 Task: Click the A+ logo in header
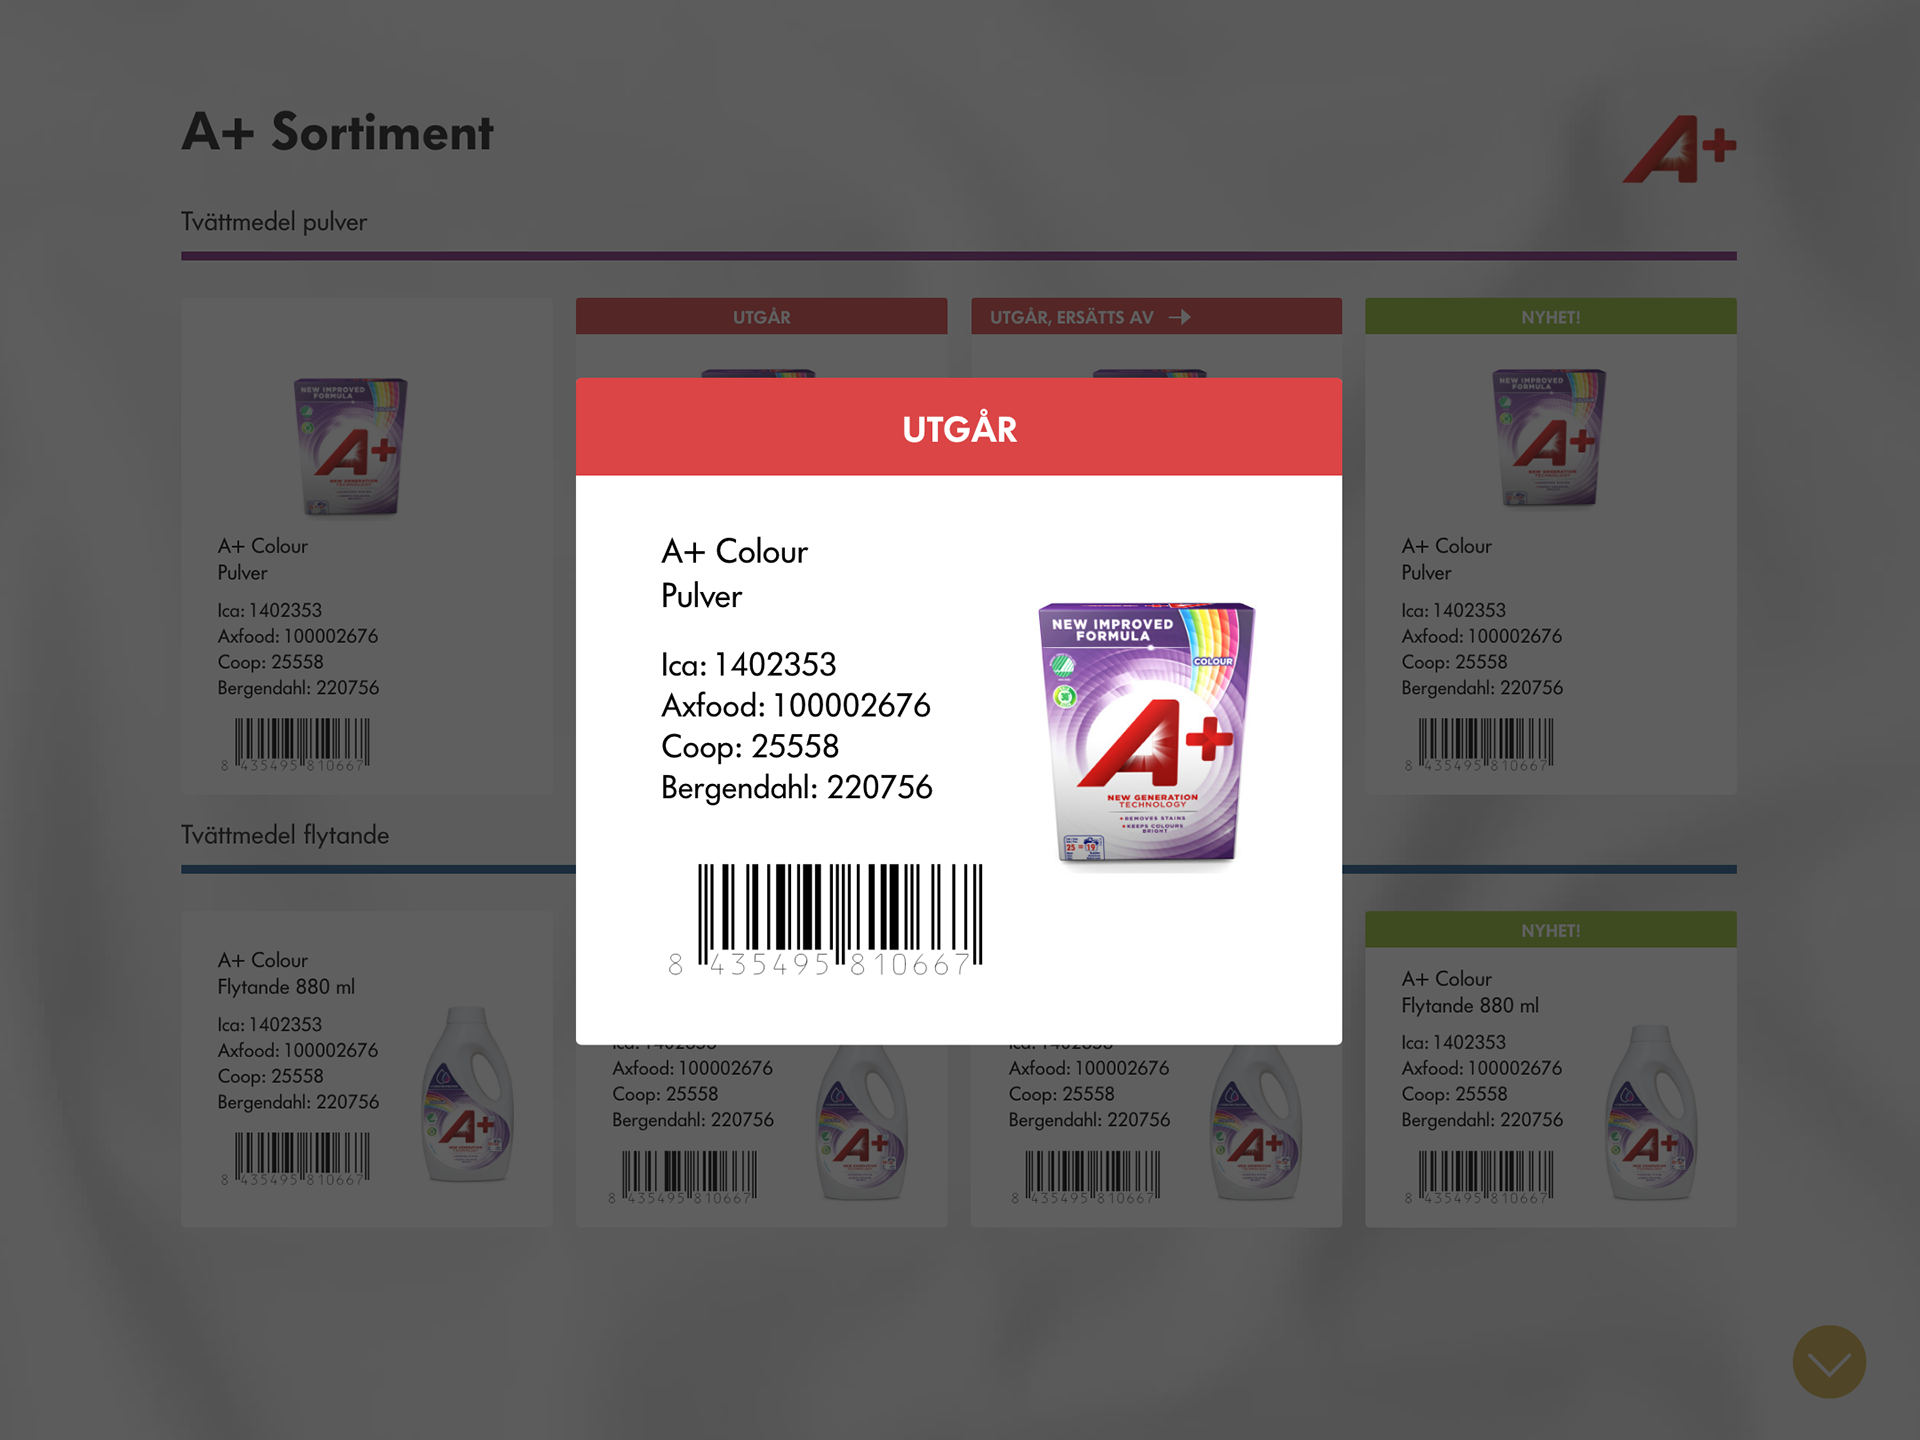click(1679, 149)
